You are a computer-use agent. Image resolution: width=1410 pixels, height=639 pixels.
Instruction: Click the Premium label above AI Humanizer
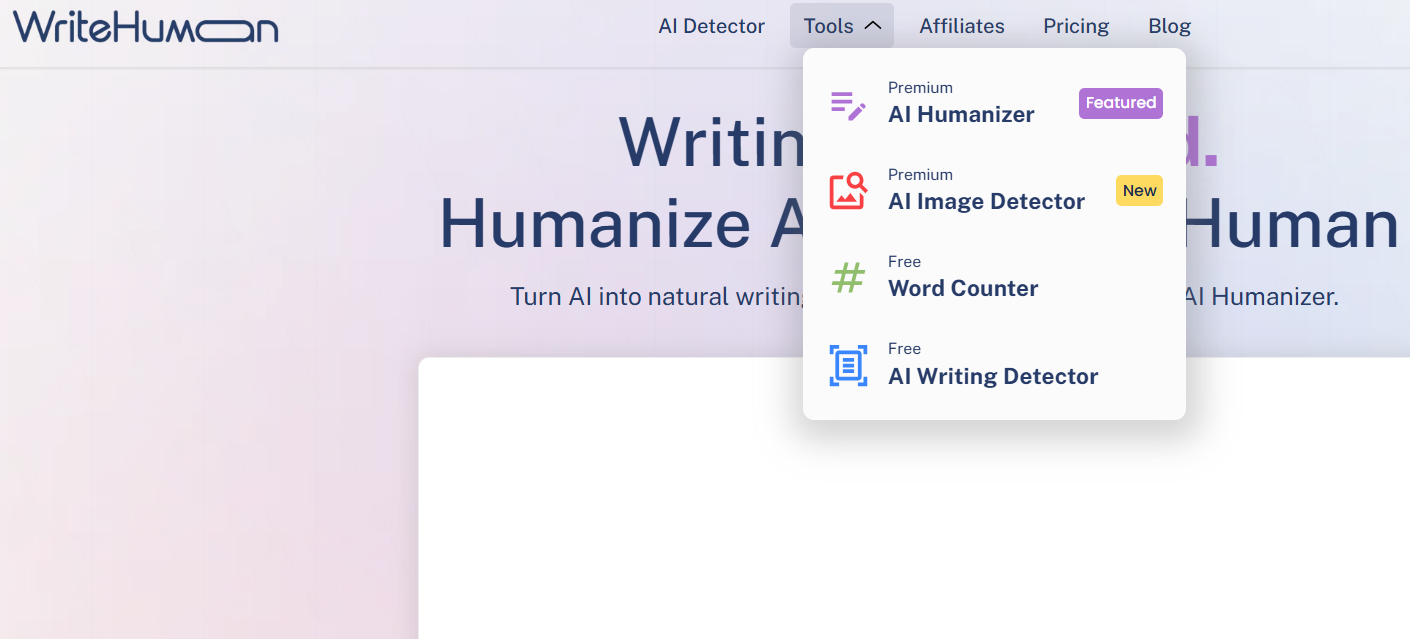click(920, 88)
